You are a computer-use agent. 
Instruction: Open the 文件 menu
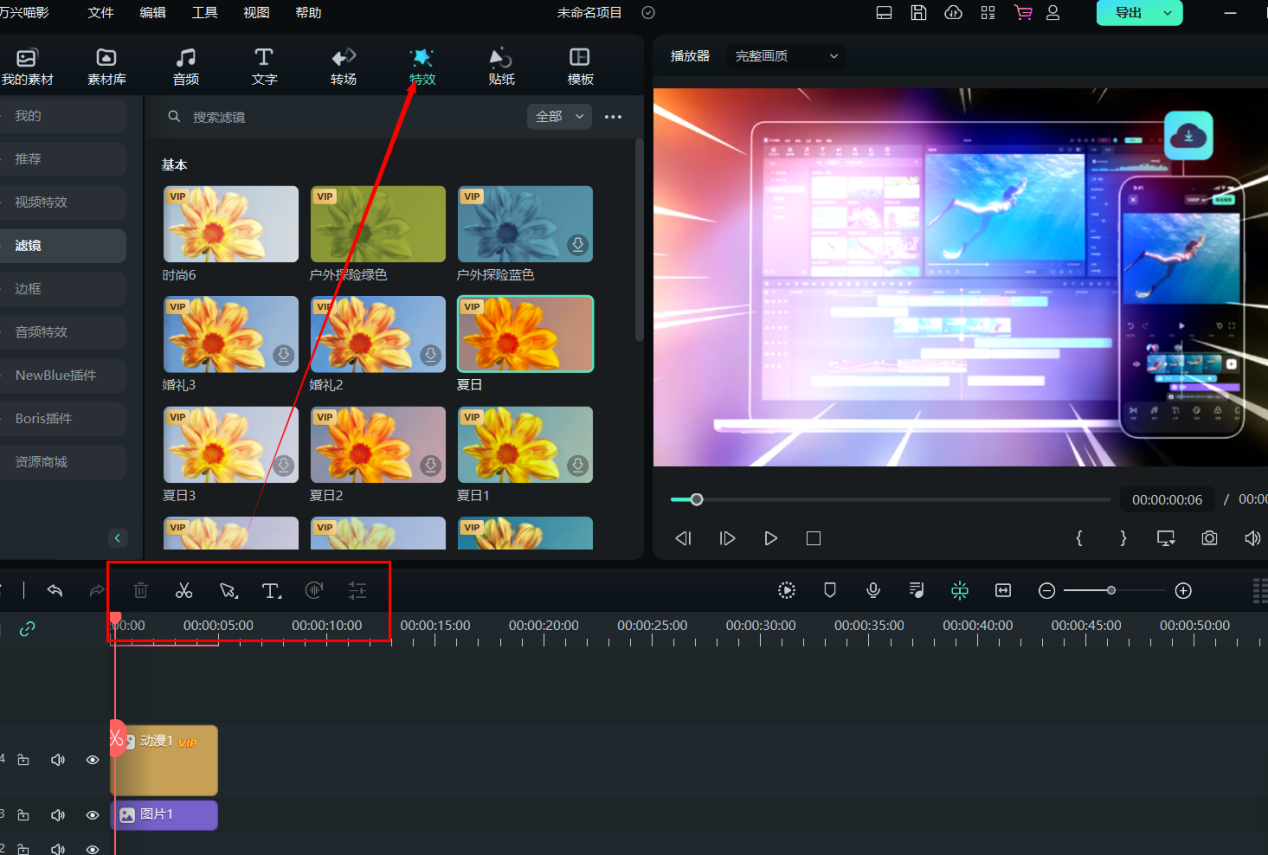point(100,13)
